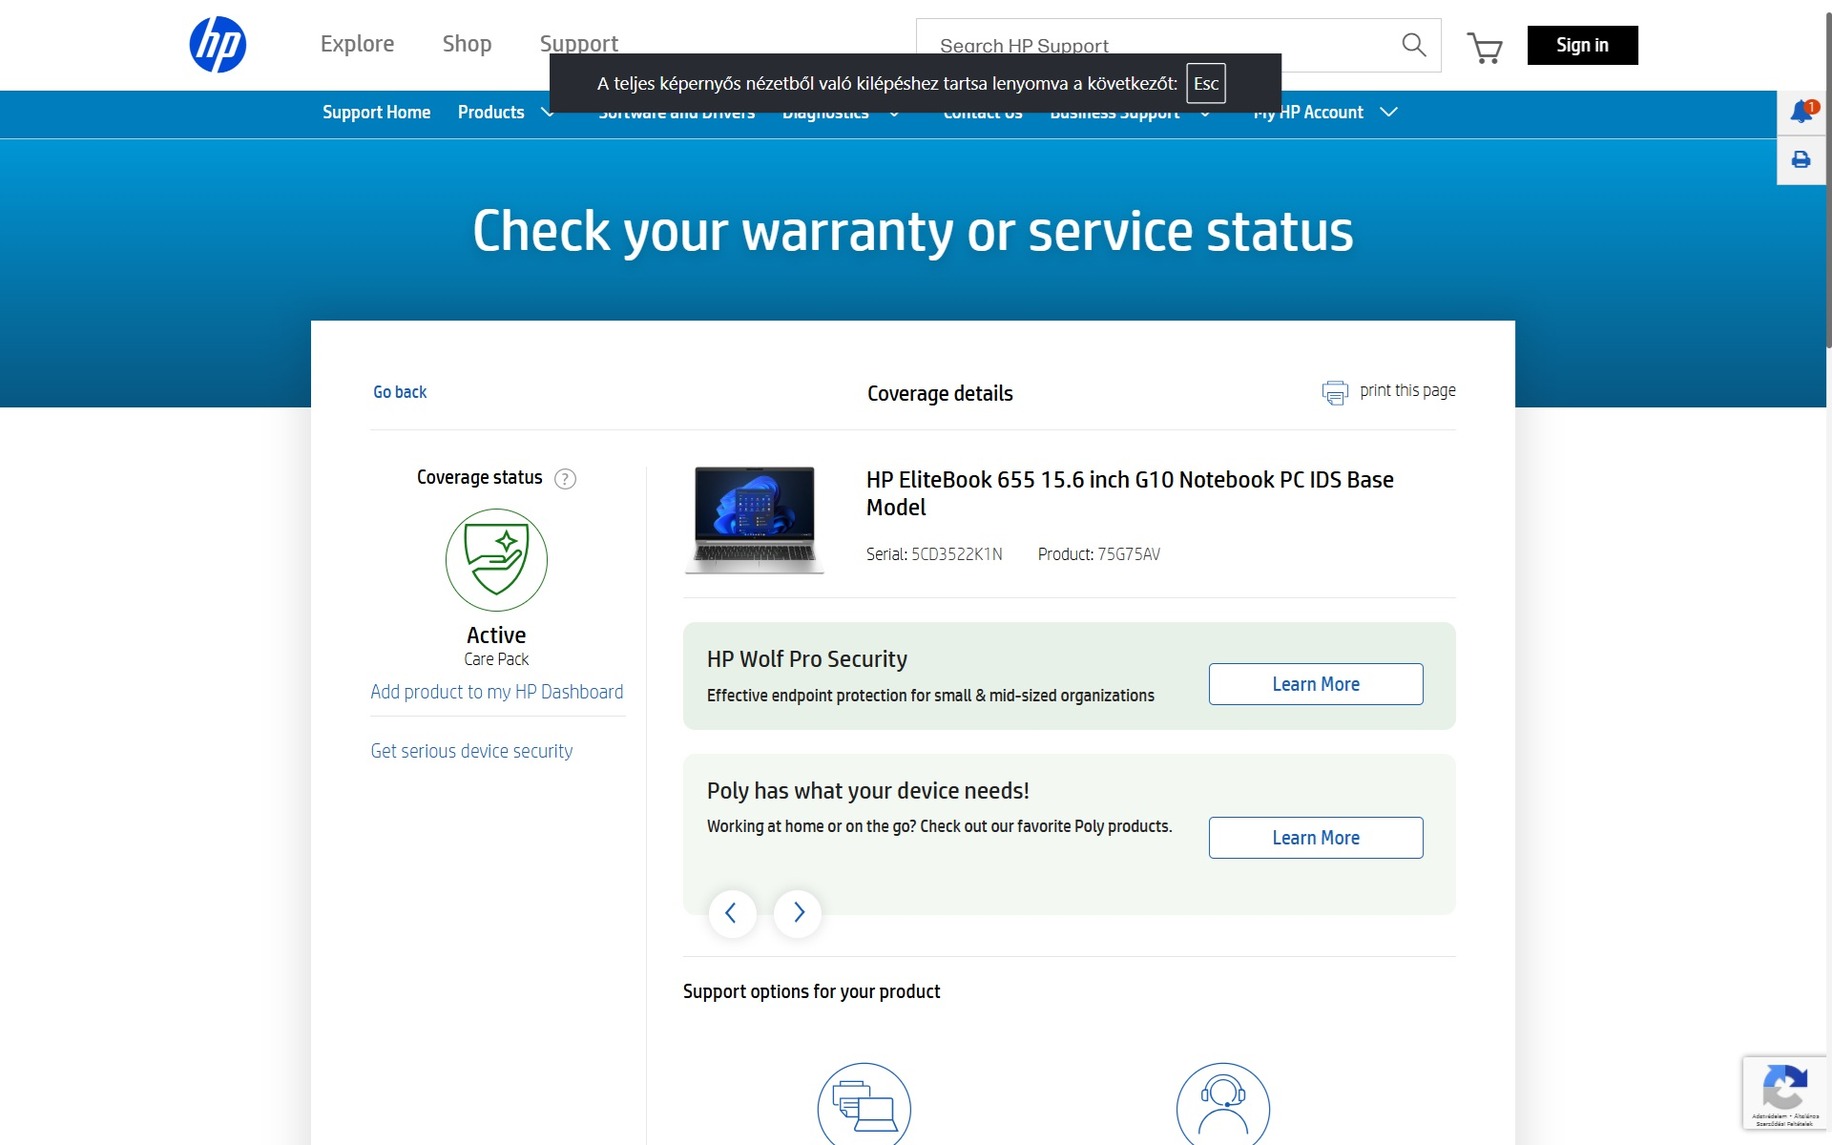Click the Sign in button
The height and width of the screenshot is (1145, 1832).
1582,45
